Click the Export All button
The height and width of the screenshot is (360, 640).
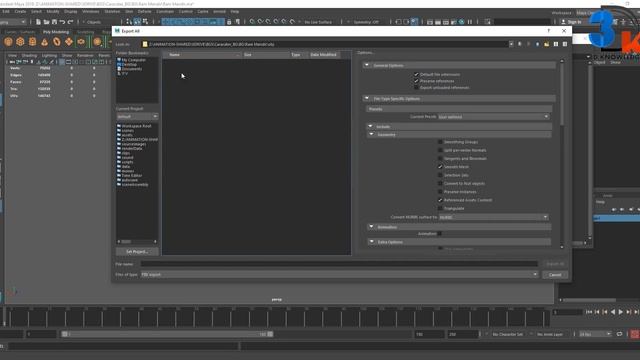pos(555,264)
